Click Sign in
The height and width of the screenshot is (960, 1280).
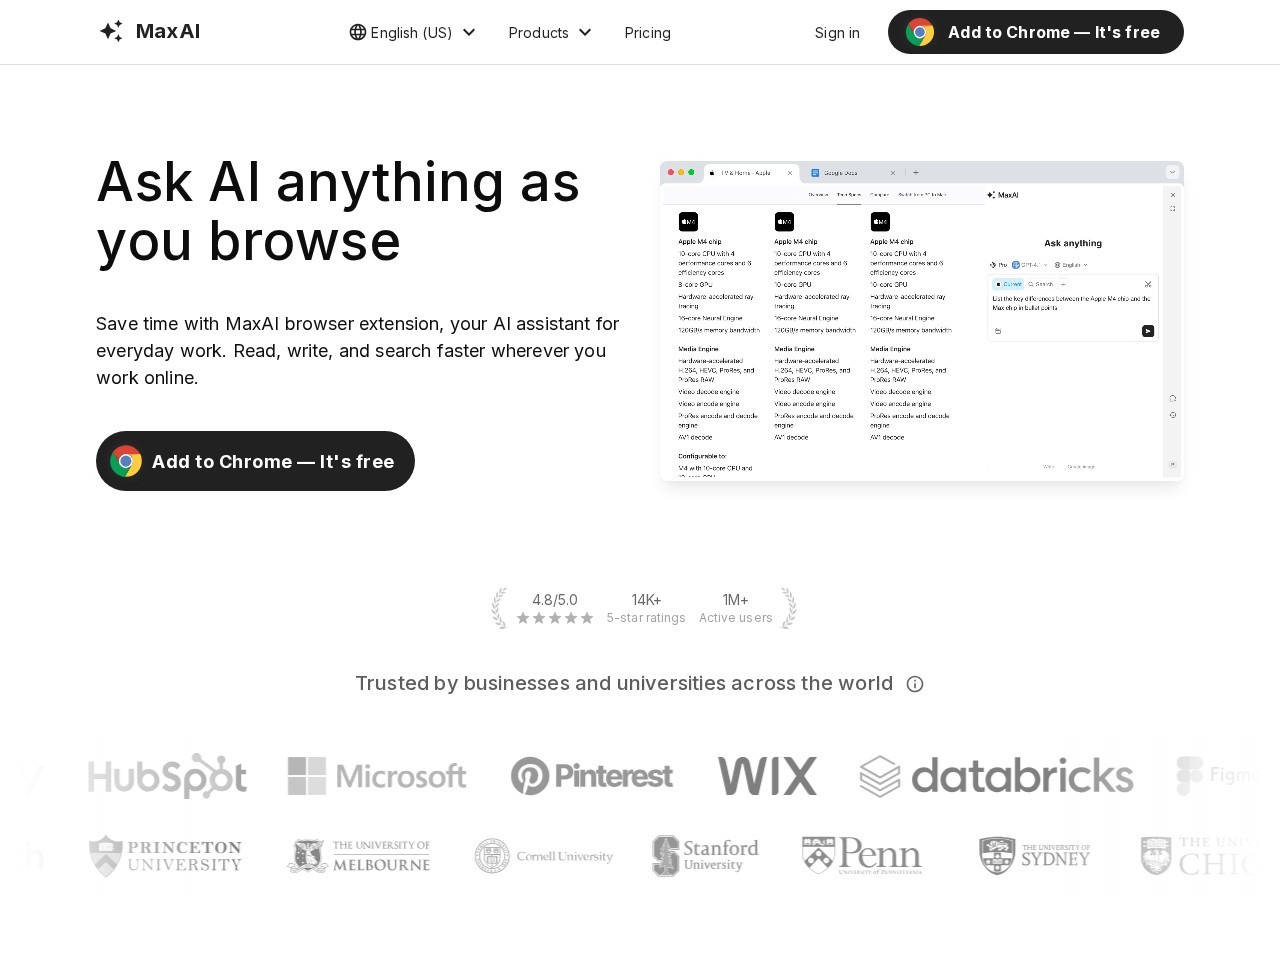(837, 32)
